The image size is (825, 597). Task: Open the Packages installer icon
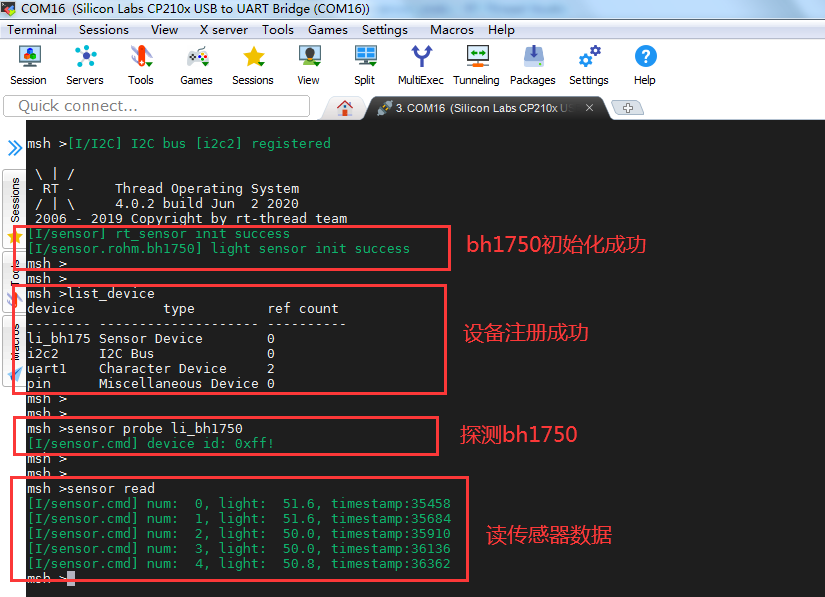[532, 65]
